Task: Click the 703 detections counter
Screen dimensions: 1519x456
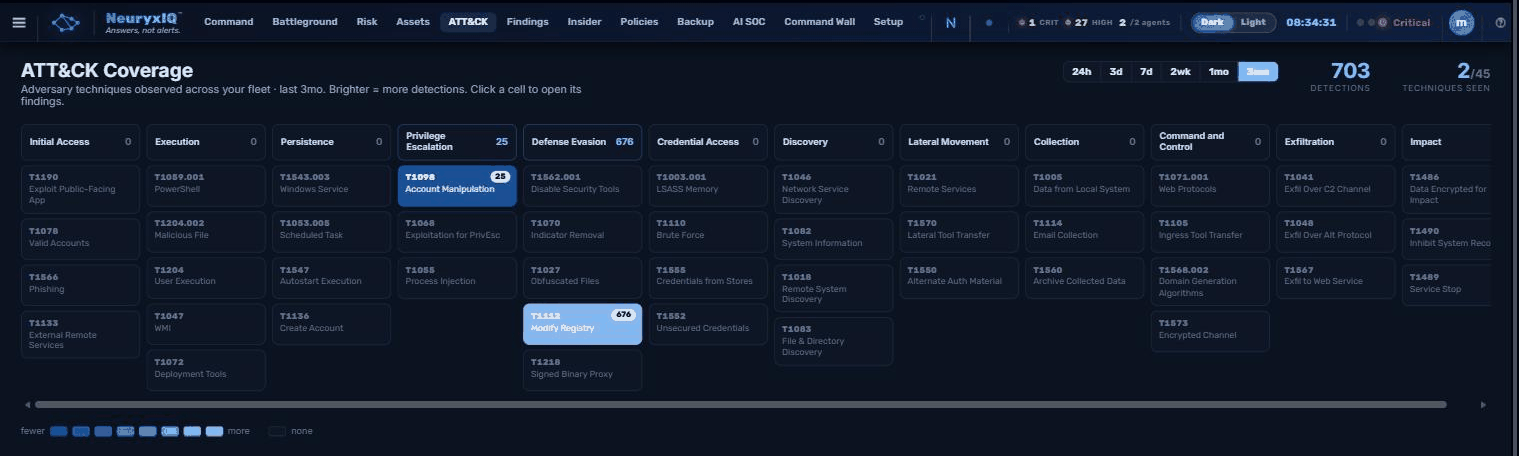Action: coord(1340,76)
